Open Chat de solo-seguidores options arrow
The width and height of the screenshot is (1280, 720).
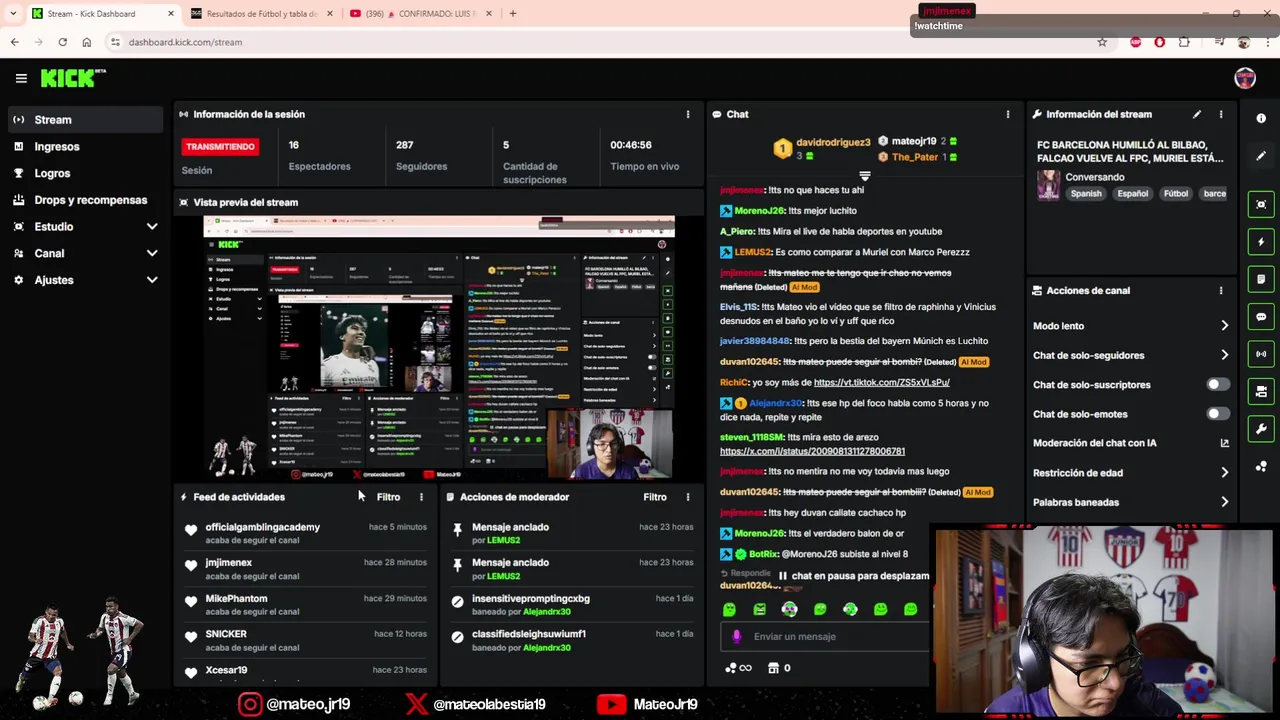1224,355
